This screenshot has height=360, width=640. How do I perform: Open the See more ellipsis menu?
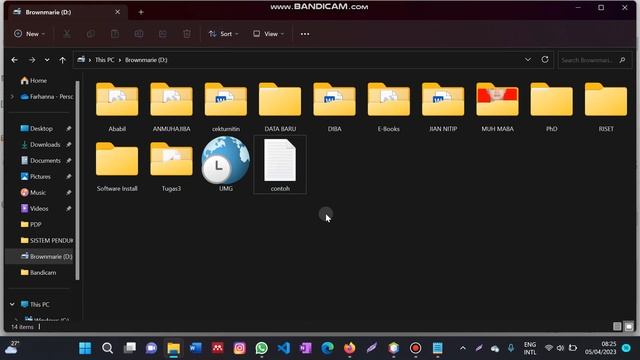(305, 34)
